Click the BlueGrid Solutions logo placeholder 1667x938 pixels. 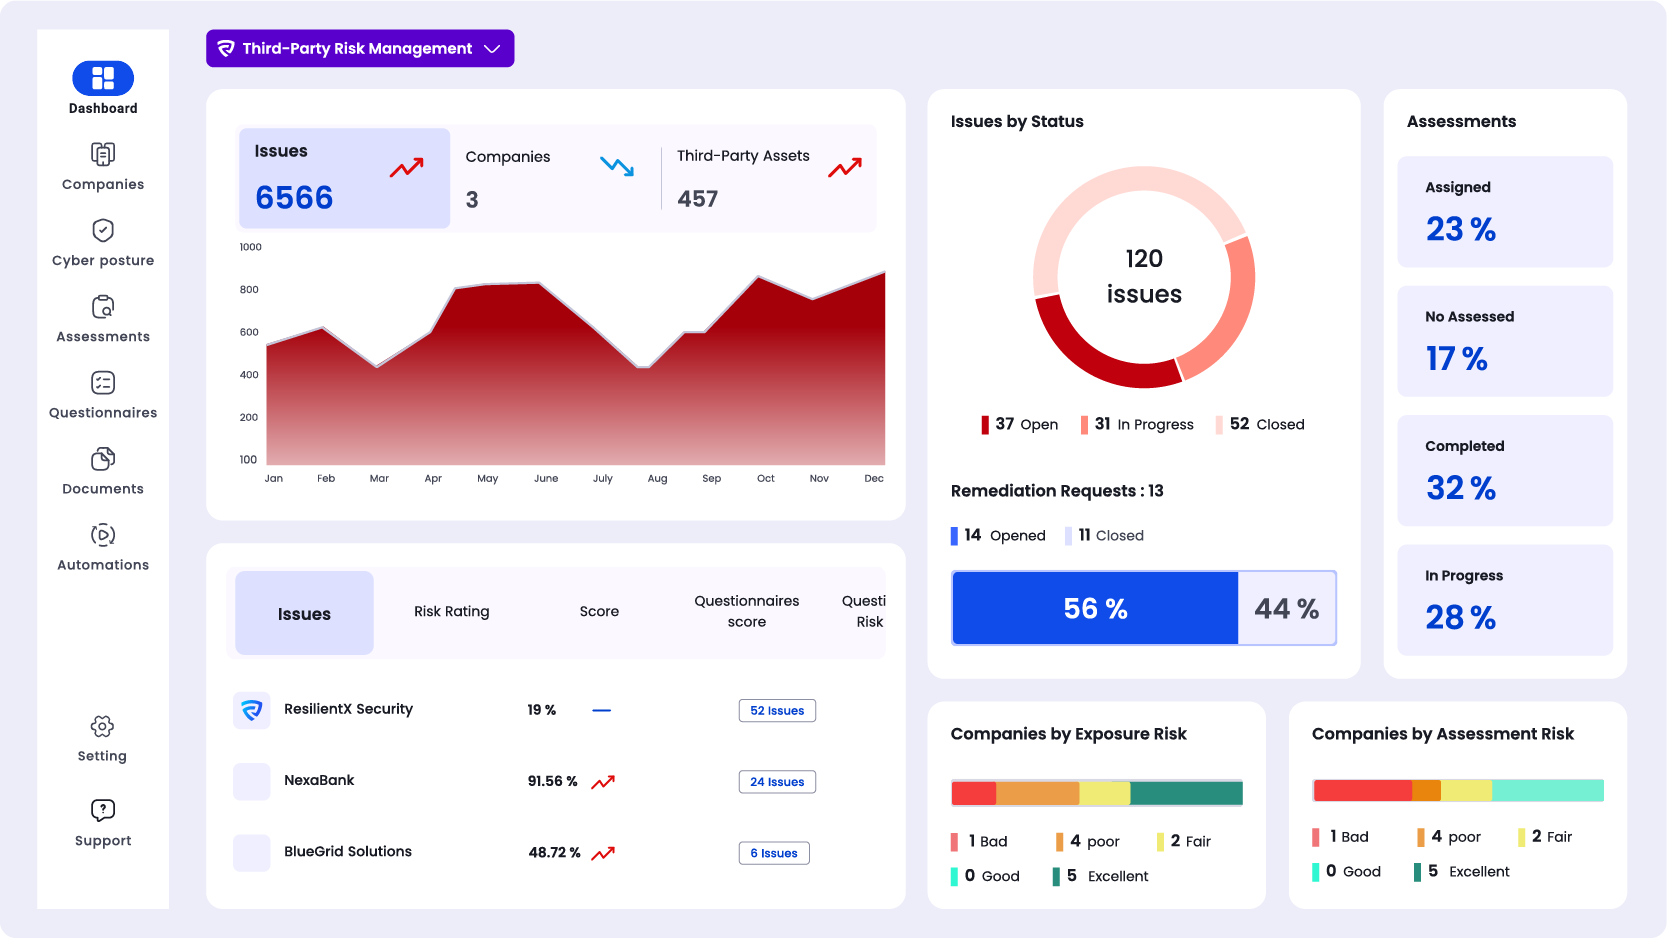point(252,853)
